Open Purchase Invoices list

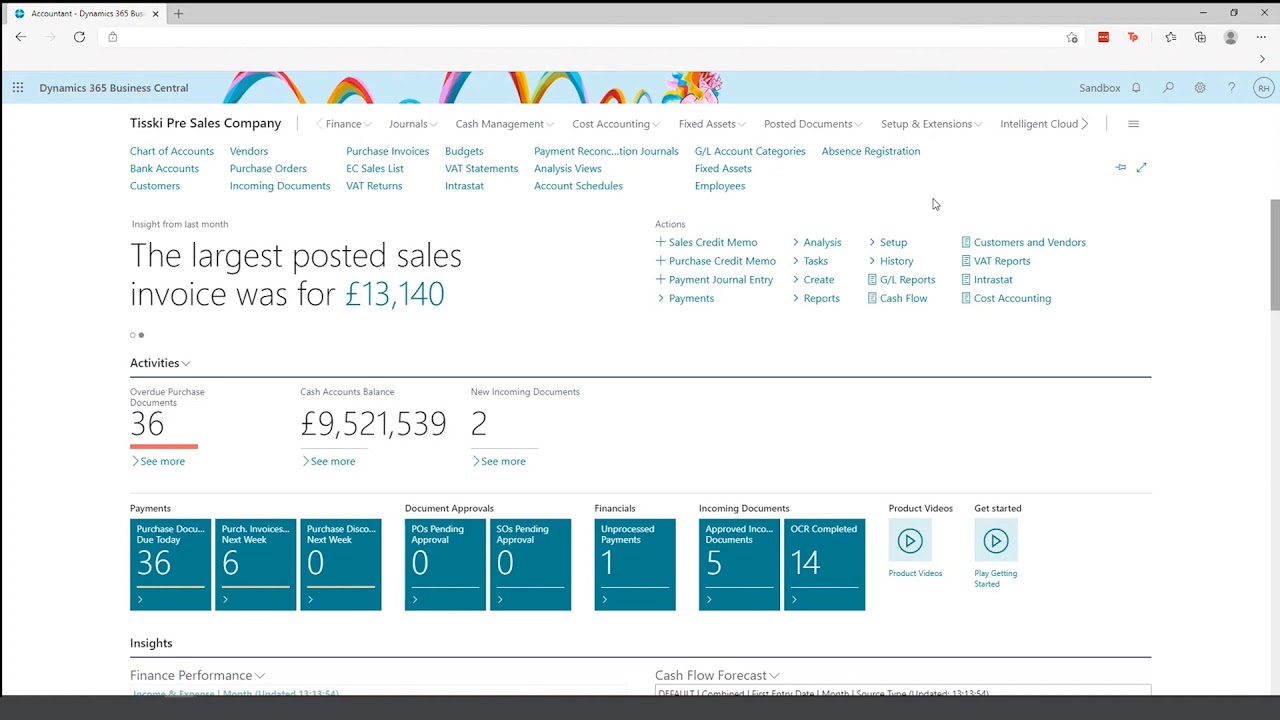(x=388, y=151)
